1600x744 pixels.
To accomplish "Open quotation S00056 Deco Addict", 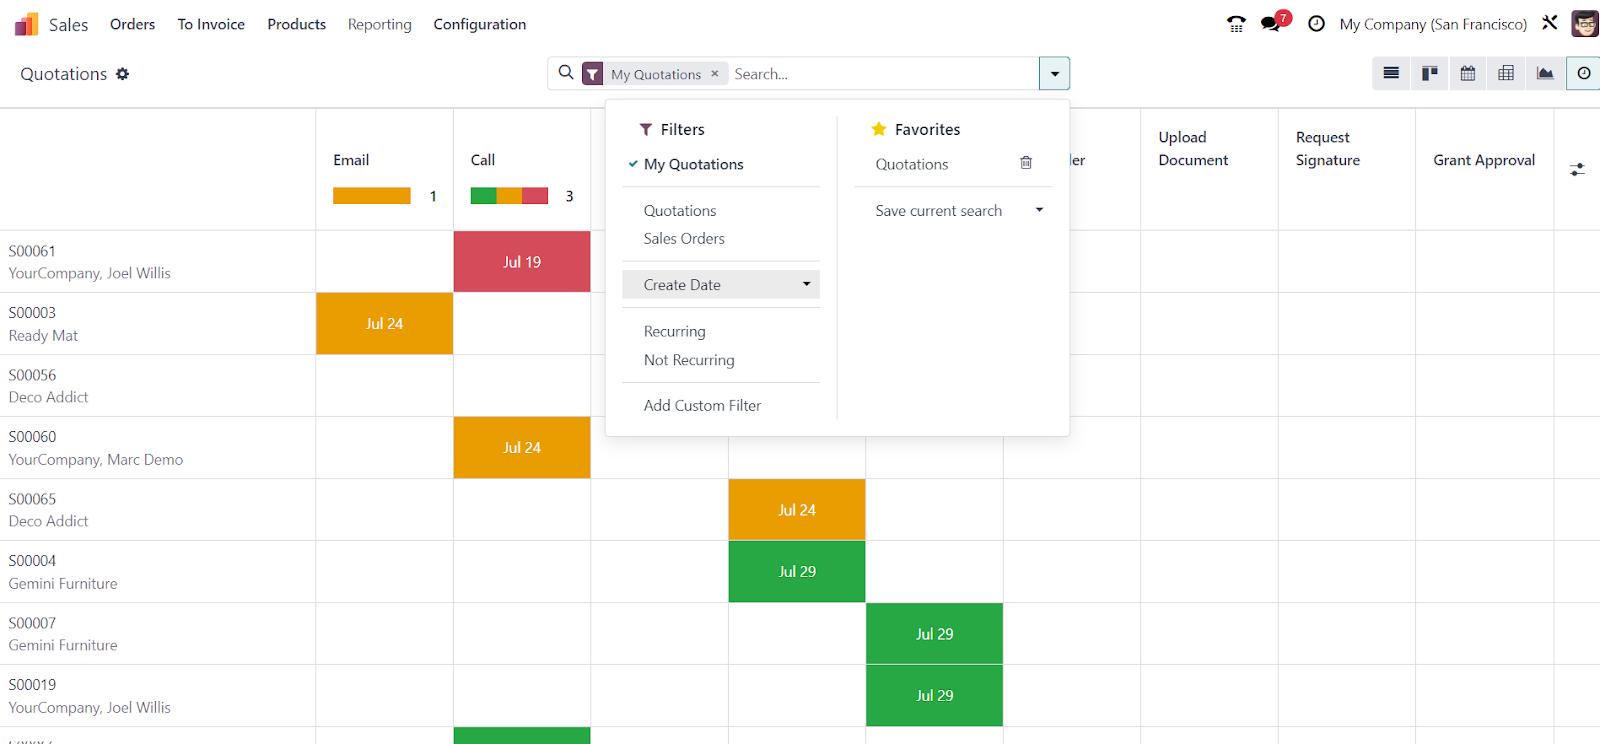I will point(158,386).
